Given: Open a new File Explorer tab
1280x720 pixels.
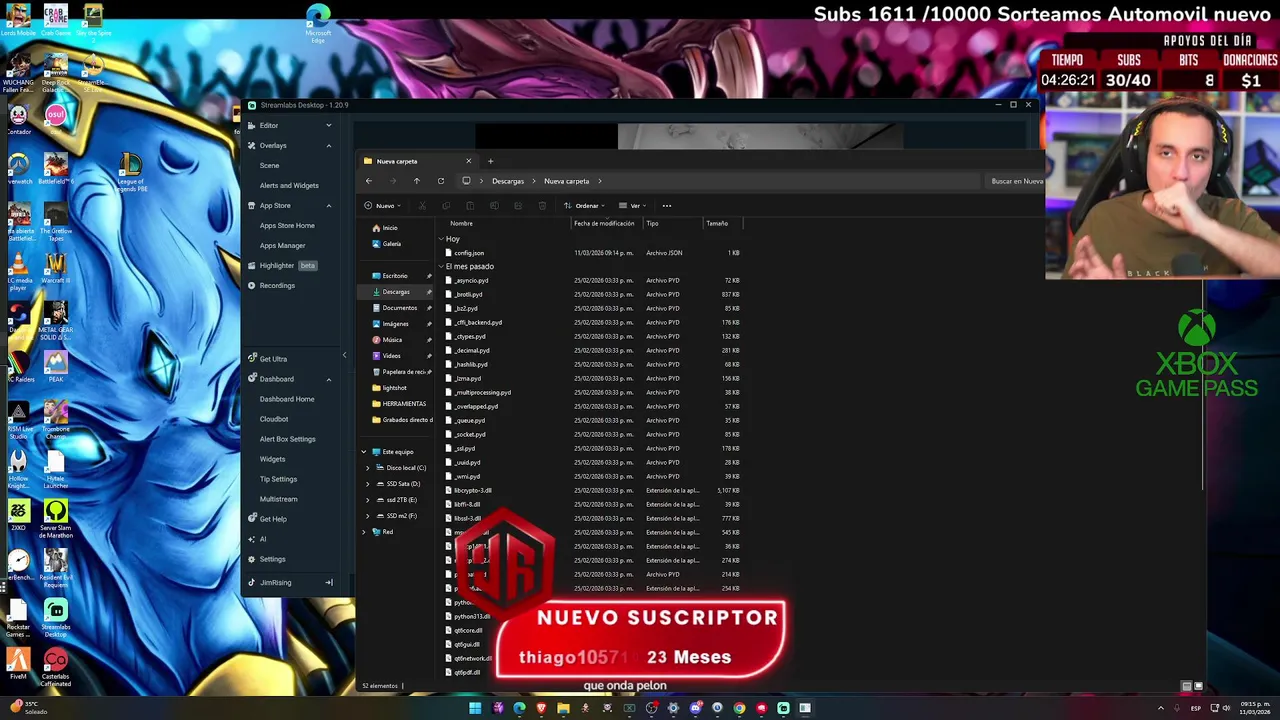Looking at the screenshot, I should 490,161.
